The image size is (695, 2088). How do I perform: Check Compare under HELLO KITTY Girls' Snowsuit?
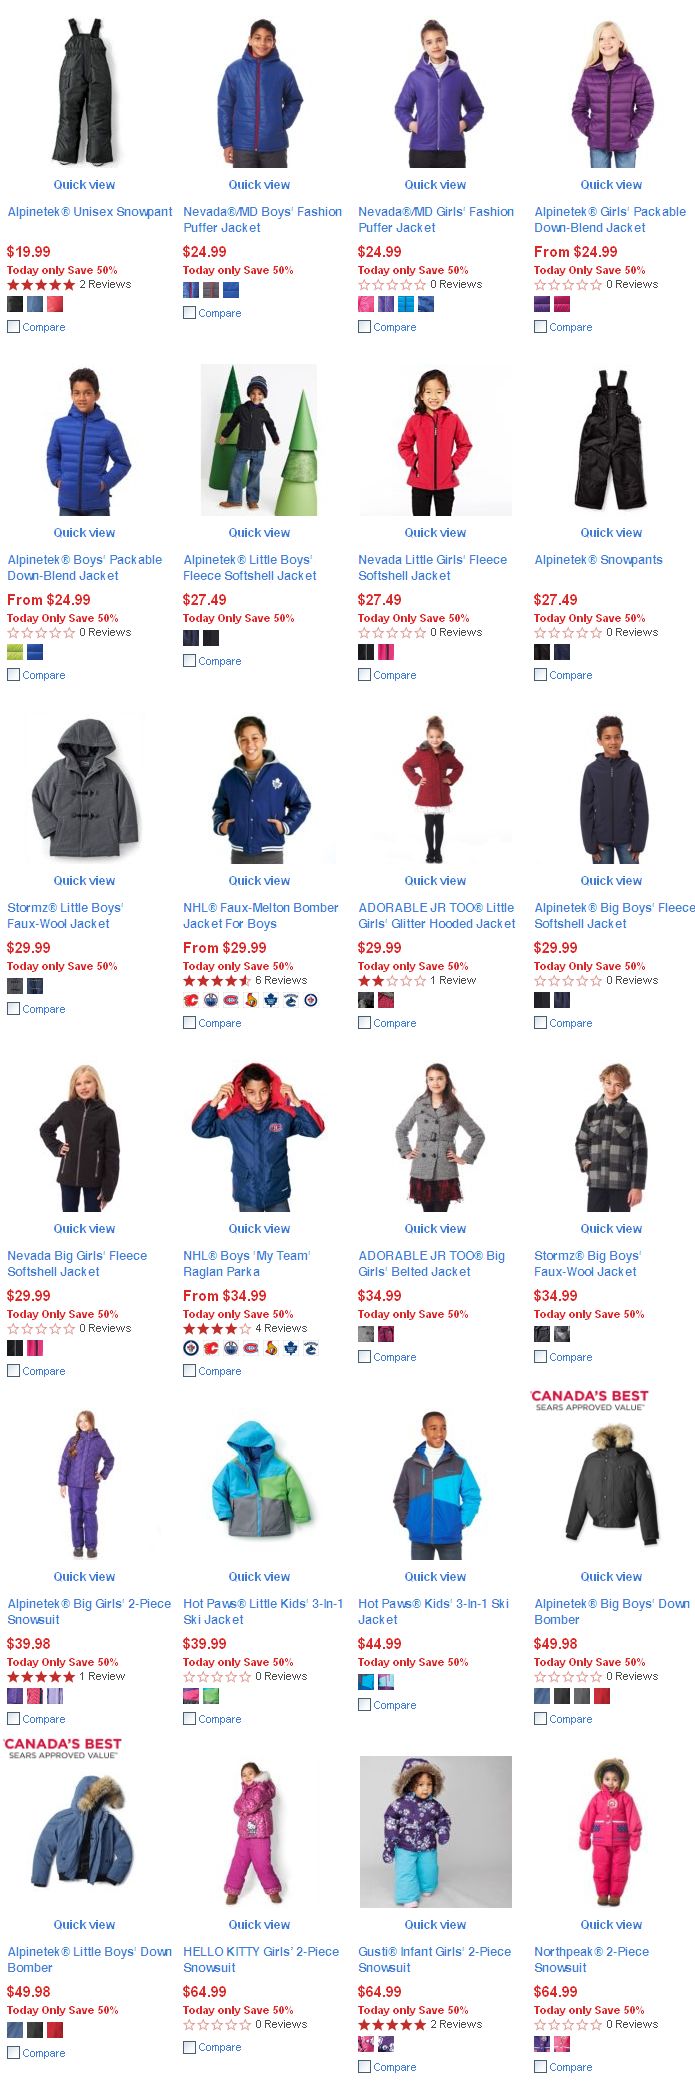point(190,2046)
